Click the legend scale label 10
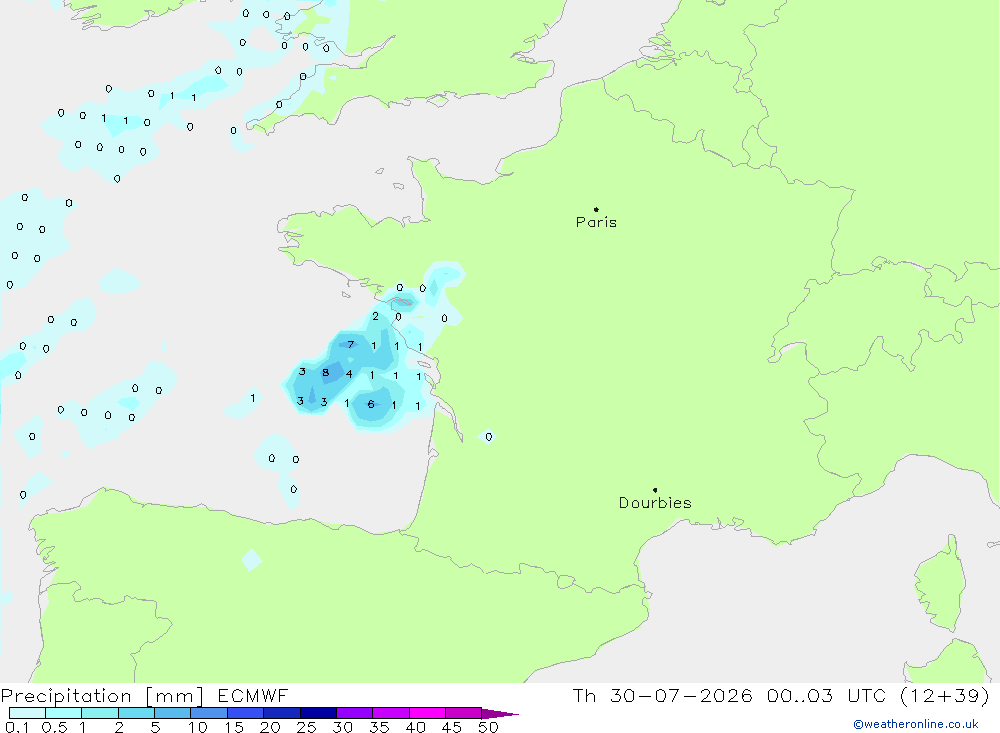 [x=197, y=727]
